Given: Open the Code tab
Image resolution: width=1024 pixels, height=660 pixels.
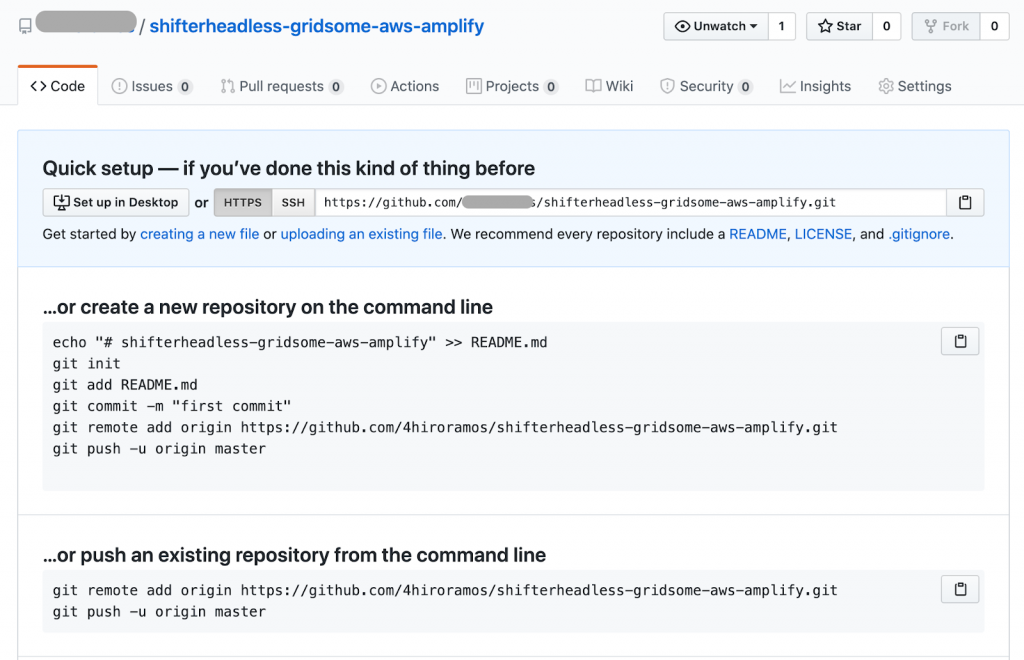Looking at the screenshot, I should (x=58, y=86).
